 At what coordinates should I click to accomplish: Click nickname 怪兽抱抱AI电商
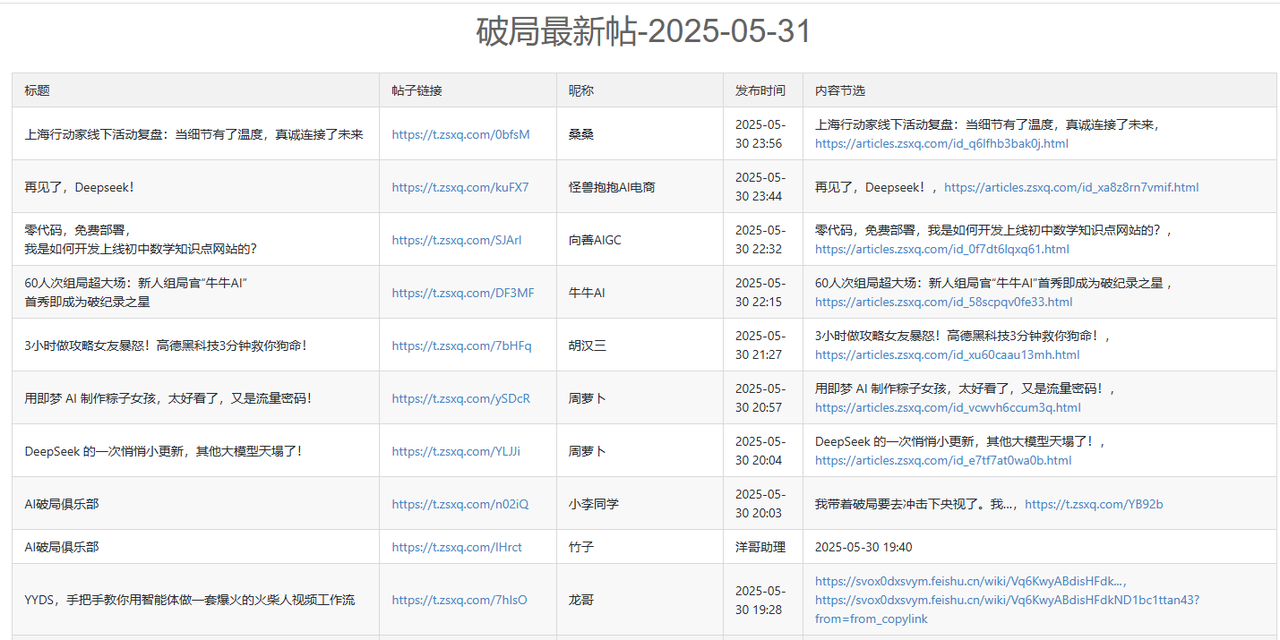click(612, 187)
